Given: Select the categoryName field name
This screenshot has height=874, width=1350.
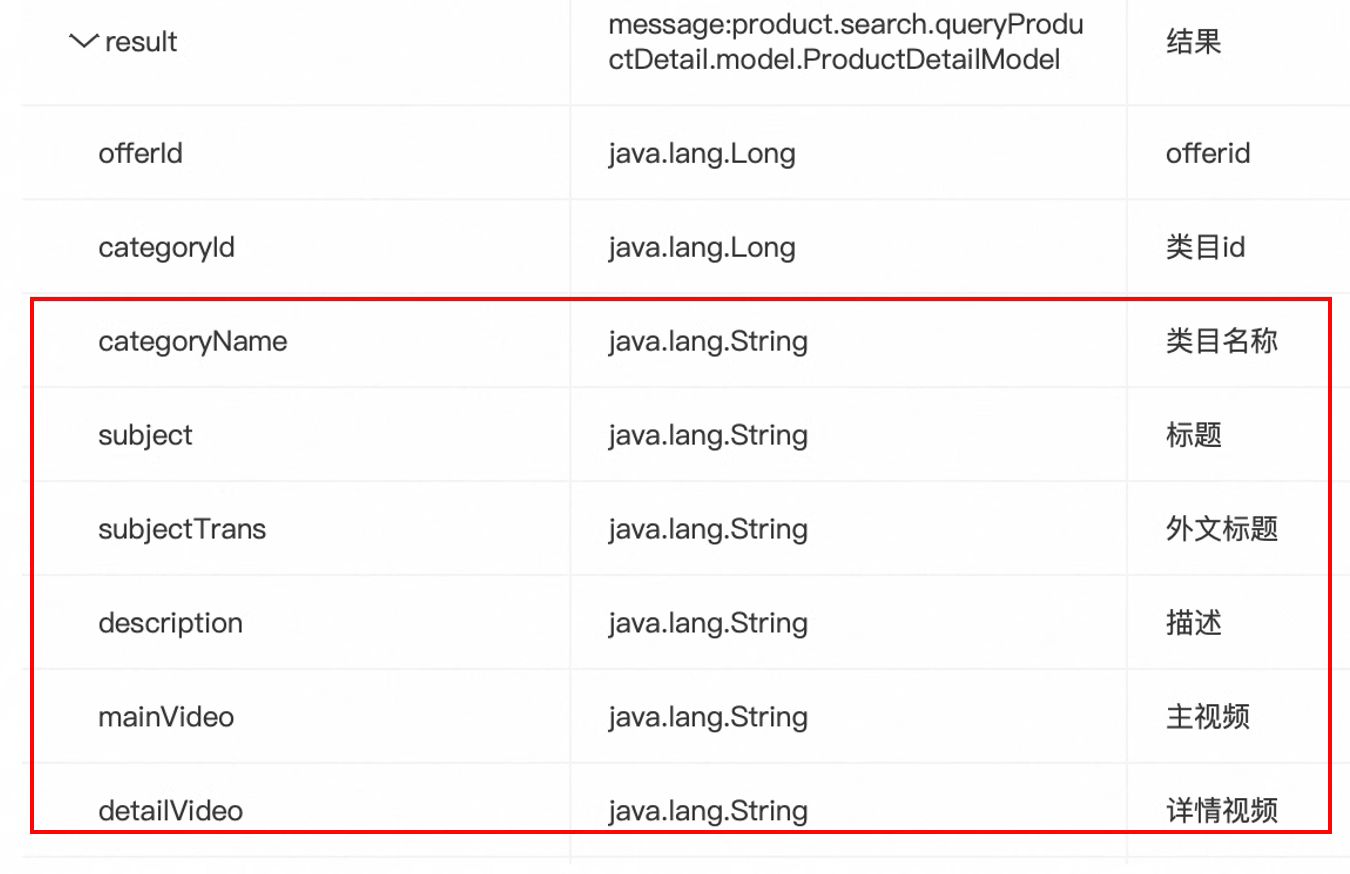Looking at the screenshot, I should pyautogui.click(x=192, y=341).
